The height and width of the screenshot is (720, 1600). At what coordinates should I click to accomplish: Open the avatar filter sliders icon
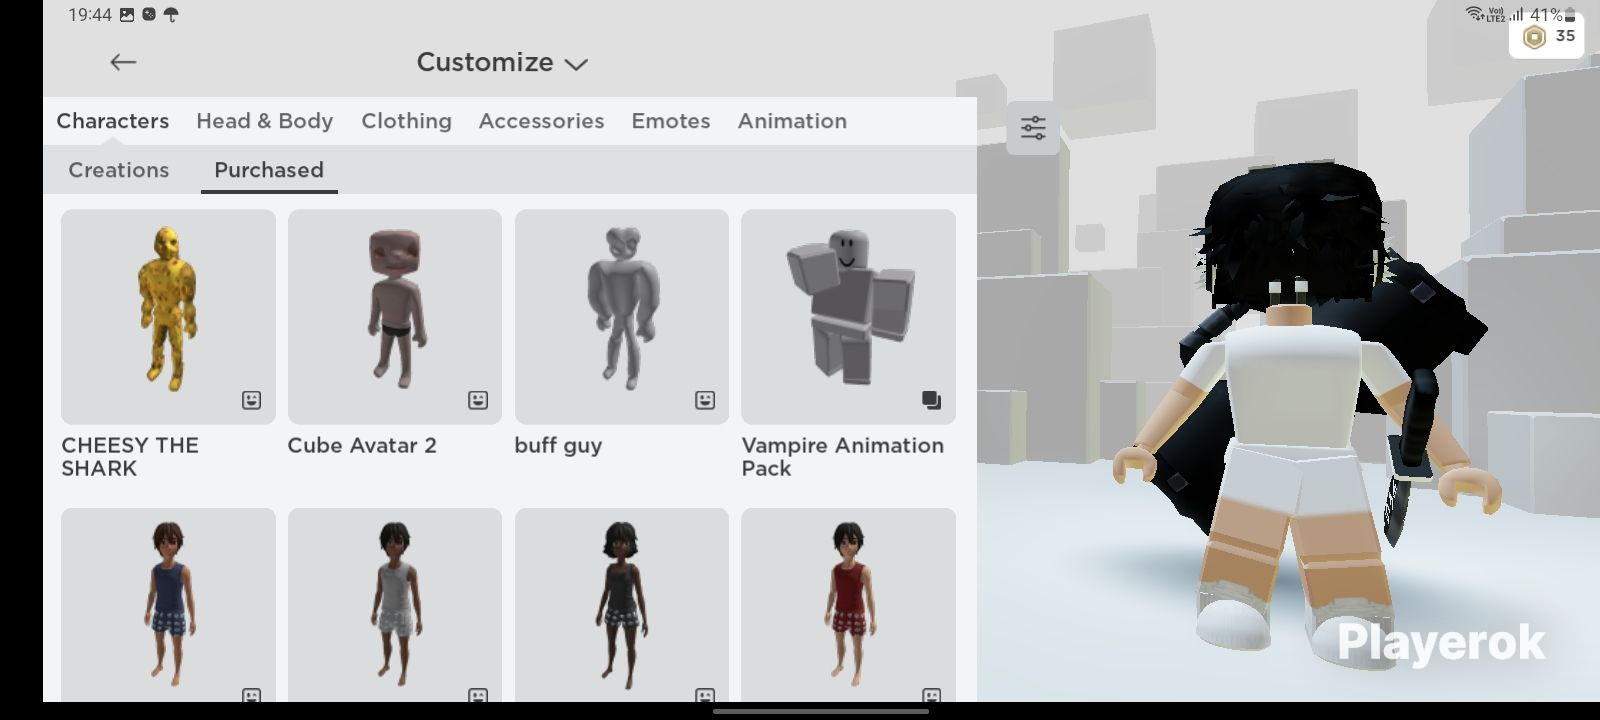pyautogui.click(x=1033, y=128)
